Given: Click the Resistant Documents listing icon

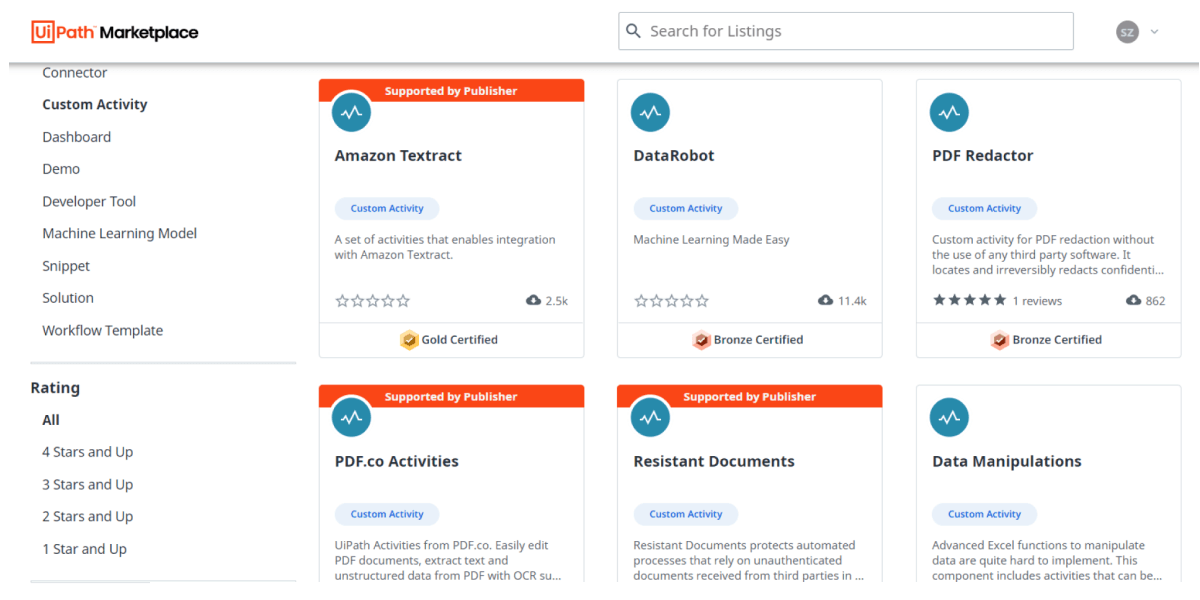Looking at the screenshot, I should pos(650,418).
